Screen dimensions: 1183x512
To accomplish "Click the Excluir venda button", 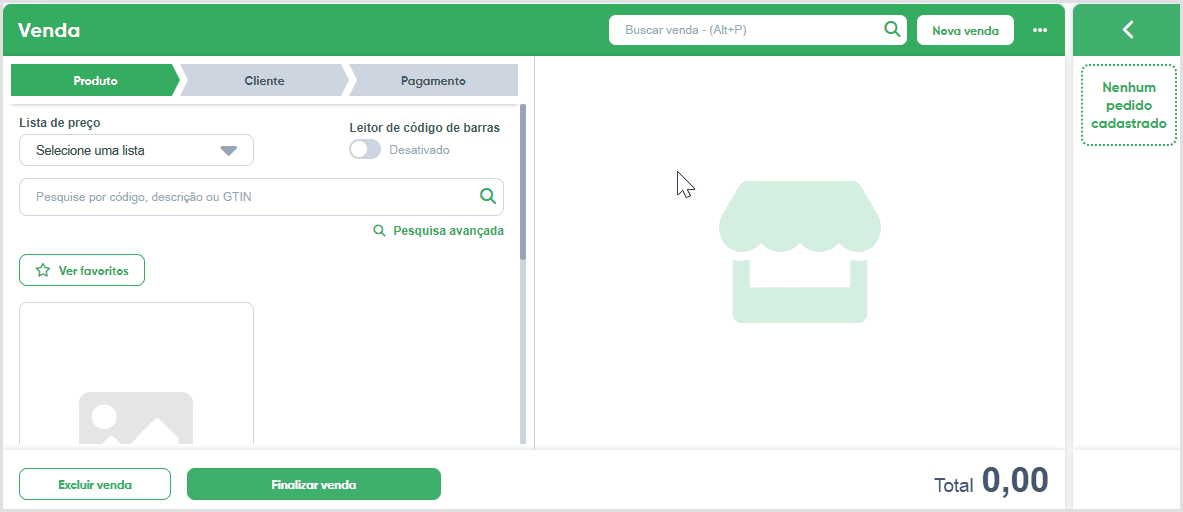I will click(x=95, y=484).
